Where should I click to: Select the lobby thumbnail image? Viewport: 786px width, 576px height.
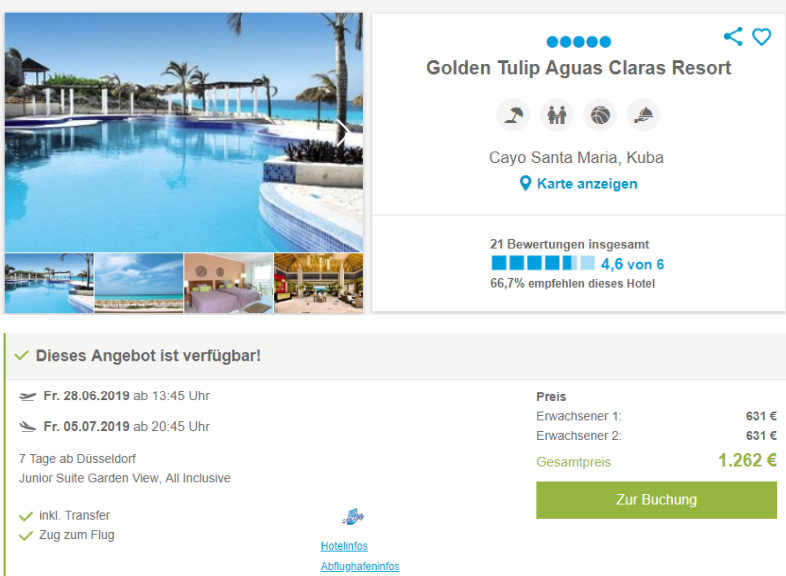[318, 283]
